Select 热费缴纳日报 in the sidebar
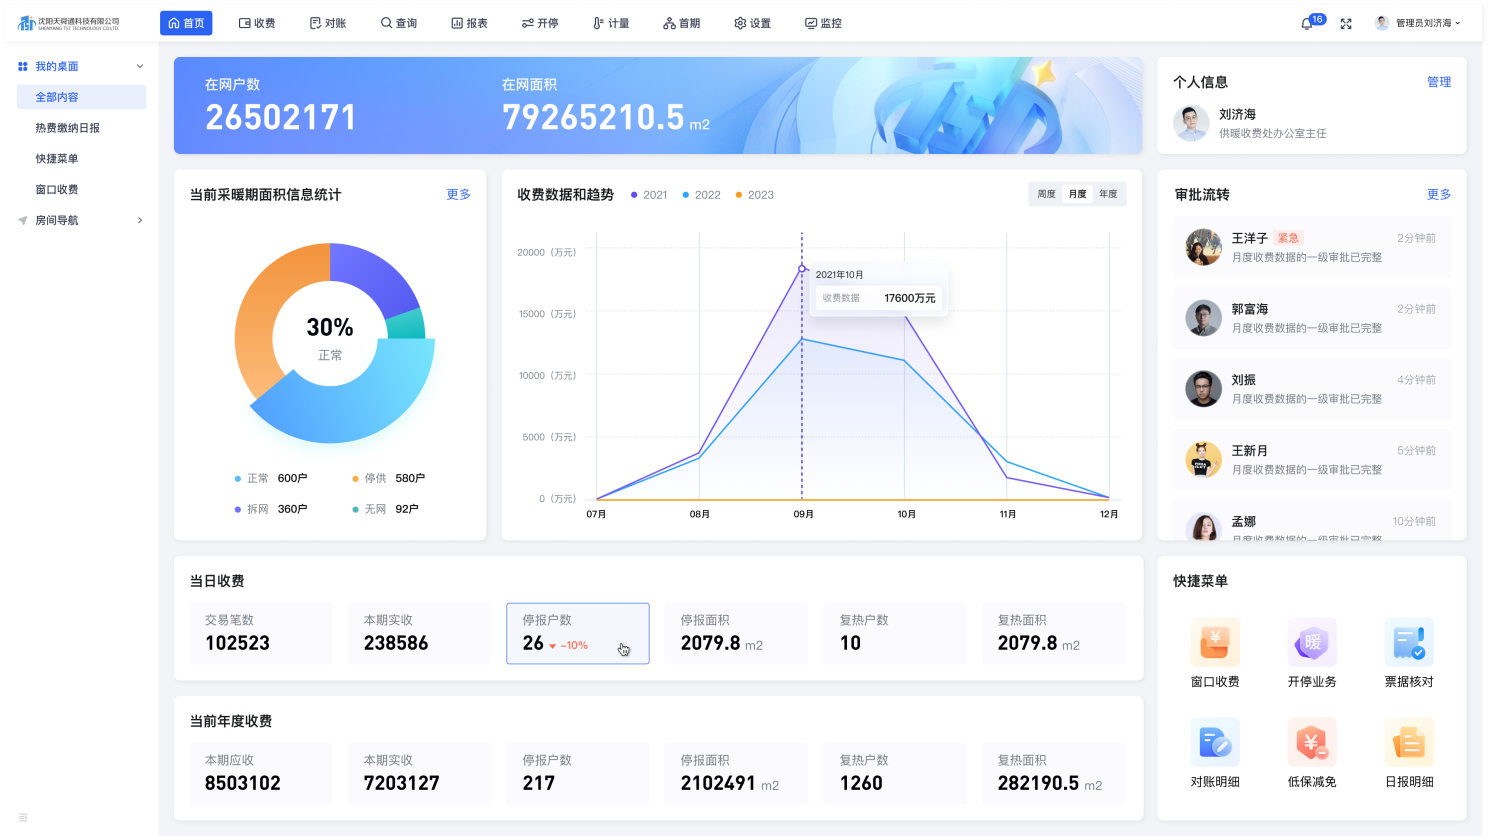Viewport: 1490px width, 836px height. click(68, 128)
